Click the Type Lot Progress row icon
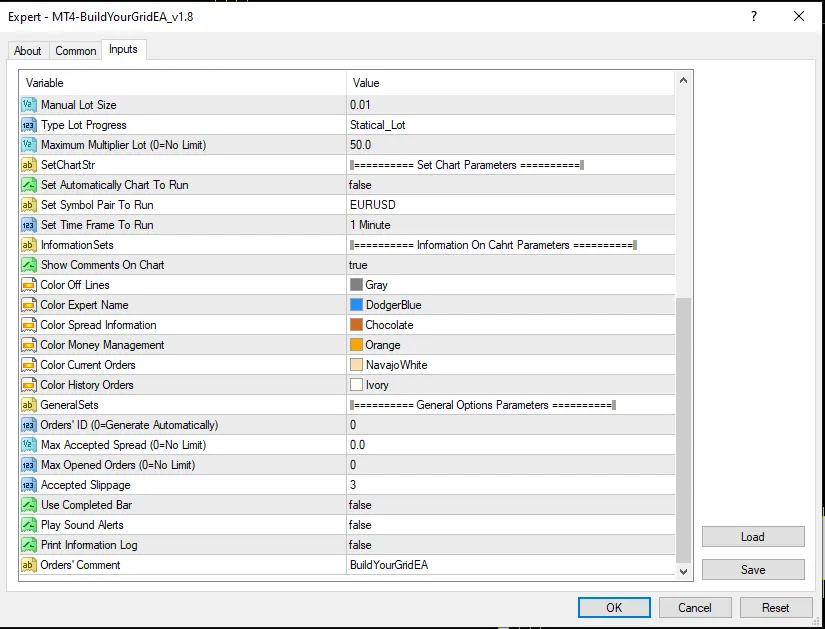The image size is (825, 629). pos(28,125)
